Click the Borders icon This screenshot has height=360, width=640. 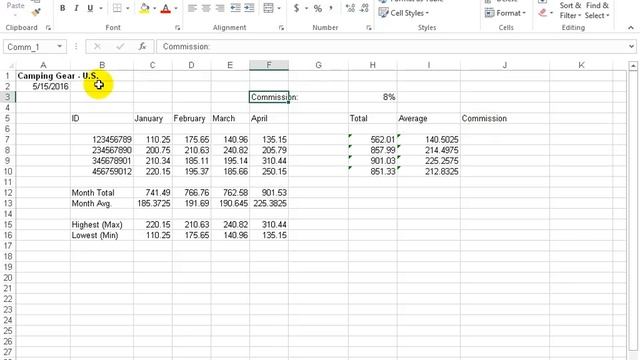117,8
